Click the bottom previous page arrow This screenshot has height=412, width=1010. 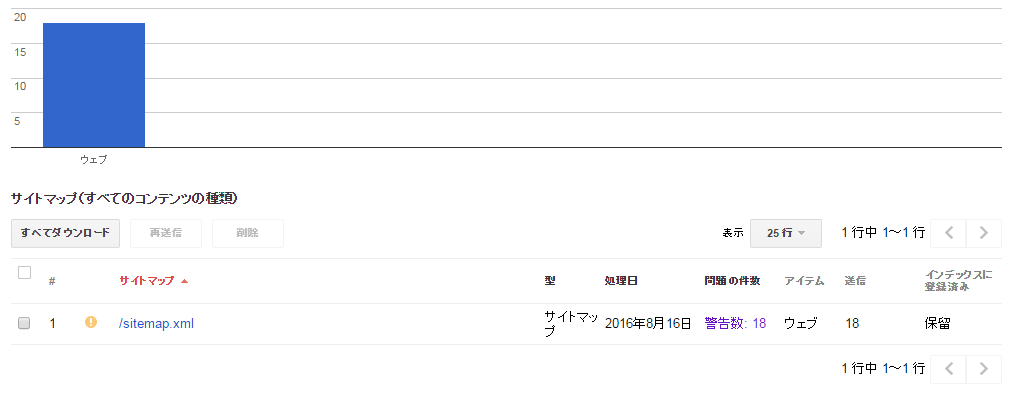(x=948, y=369)
